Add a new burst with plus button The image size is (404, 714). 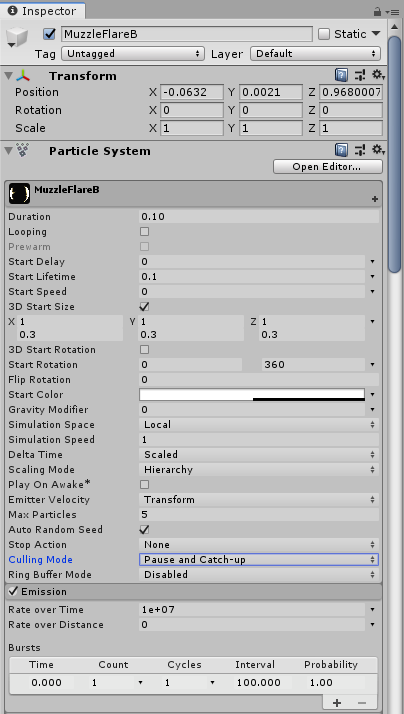(337, 703)
